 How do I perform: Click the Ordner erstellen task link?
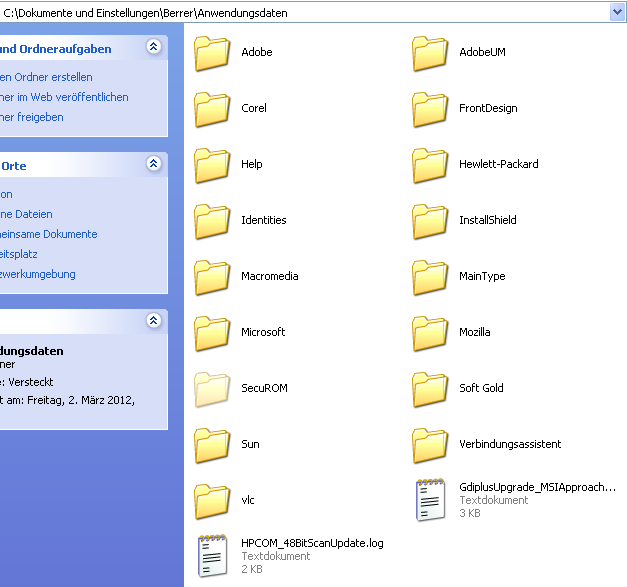(x=46, y=77)
